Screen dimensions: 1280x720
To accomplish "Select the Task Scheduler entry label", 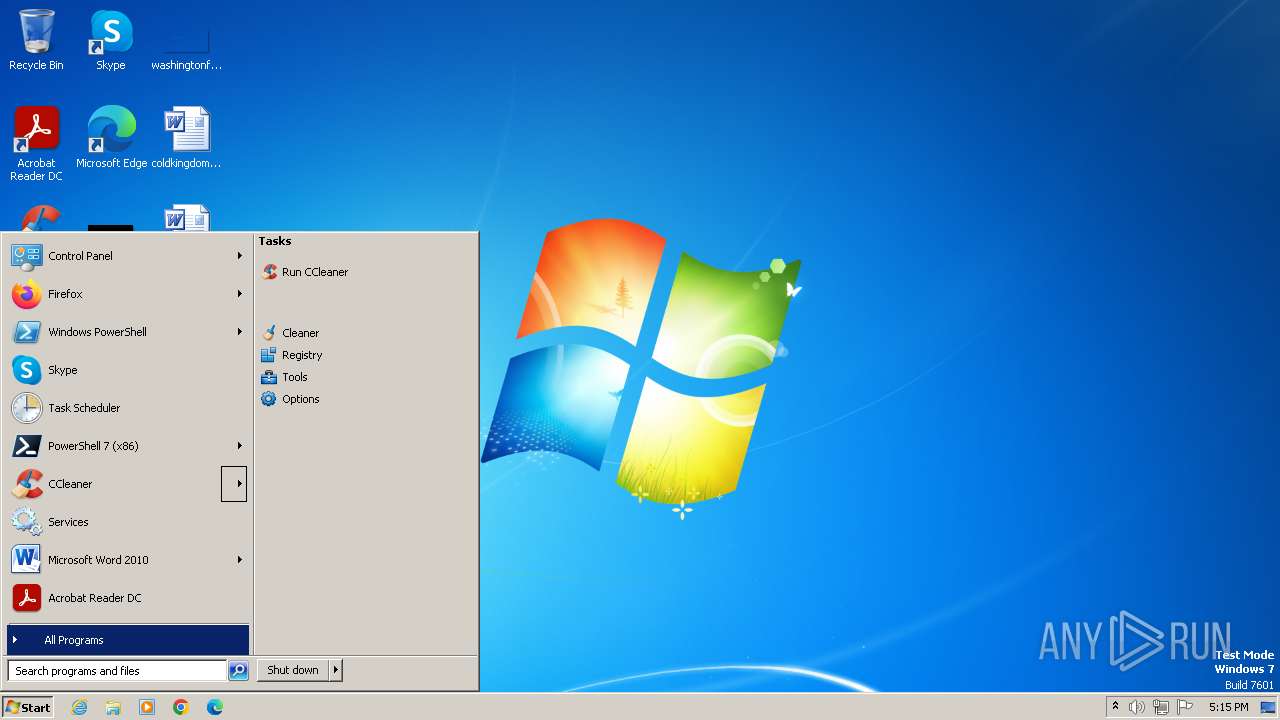I will [x=84, y=408].
